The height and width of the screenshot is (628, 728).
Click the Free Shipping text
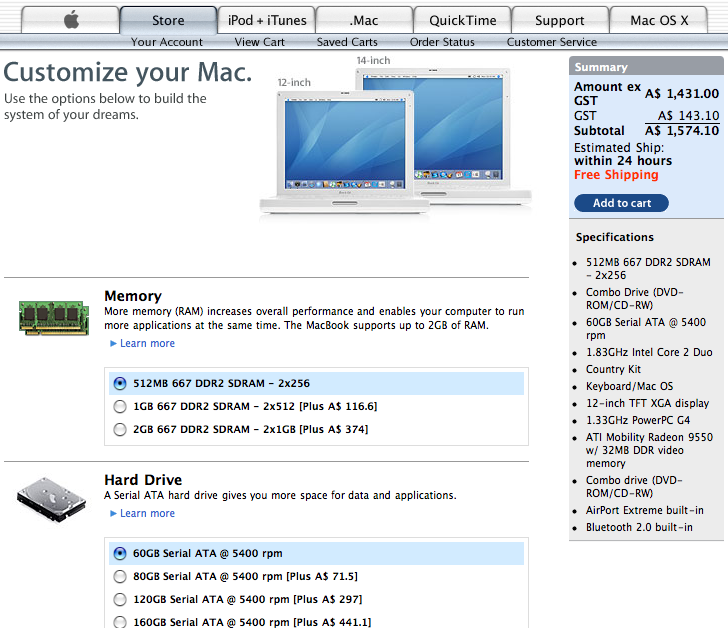pyautogui.click(x=616, y=175)
